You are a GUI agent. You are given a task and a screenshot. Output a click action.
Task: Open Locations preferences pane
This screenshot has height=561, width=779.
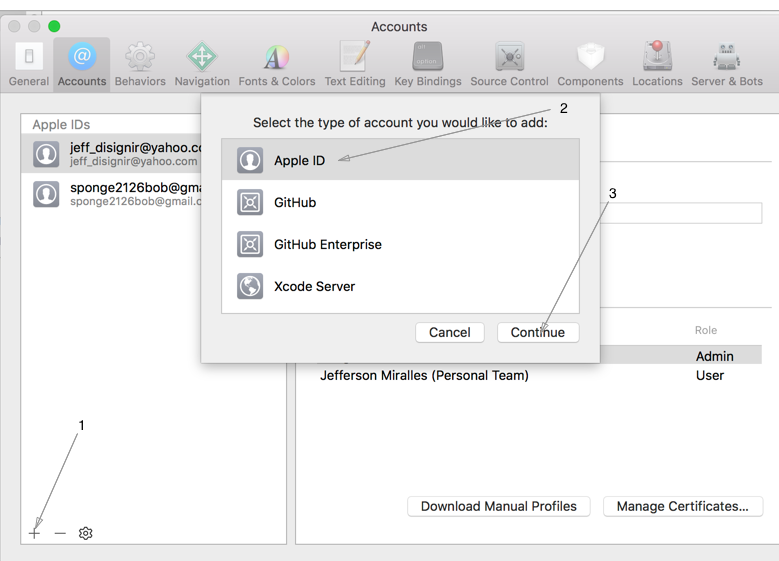point(657,65)
